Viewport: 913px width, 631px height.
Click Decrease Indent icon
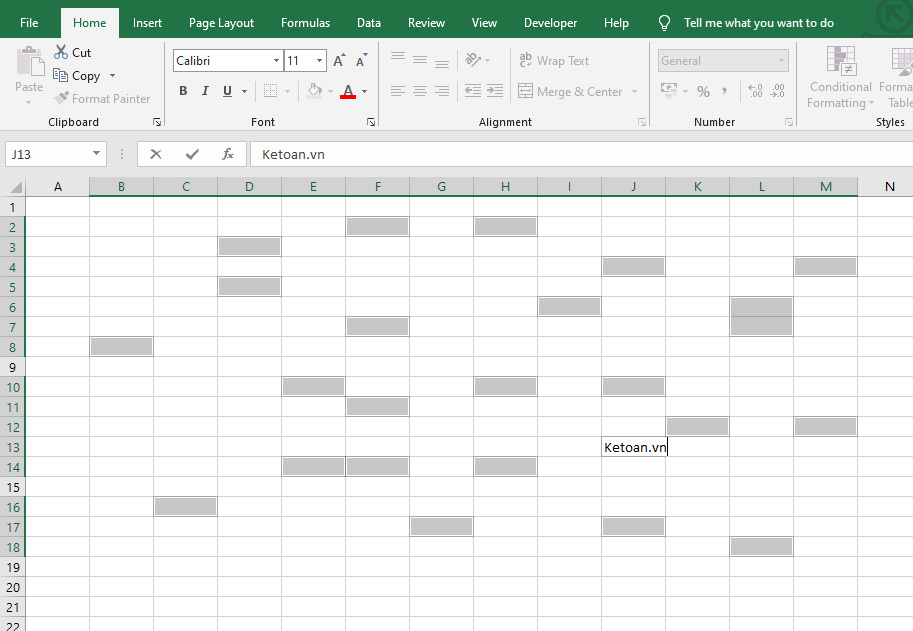473,90
